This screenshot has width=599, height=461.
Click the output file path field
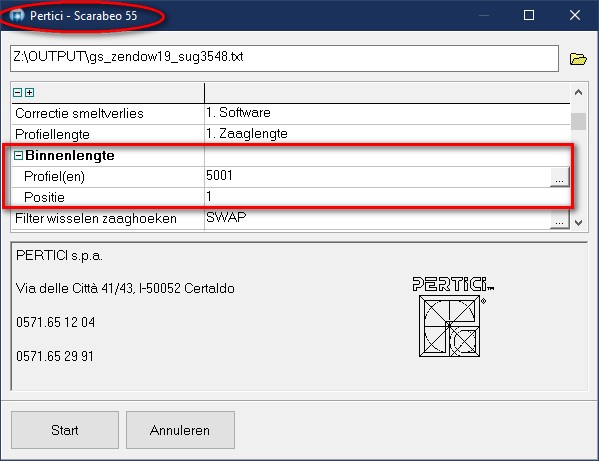284,58
